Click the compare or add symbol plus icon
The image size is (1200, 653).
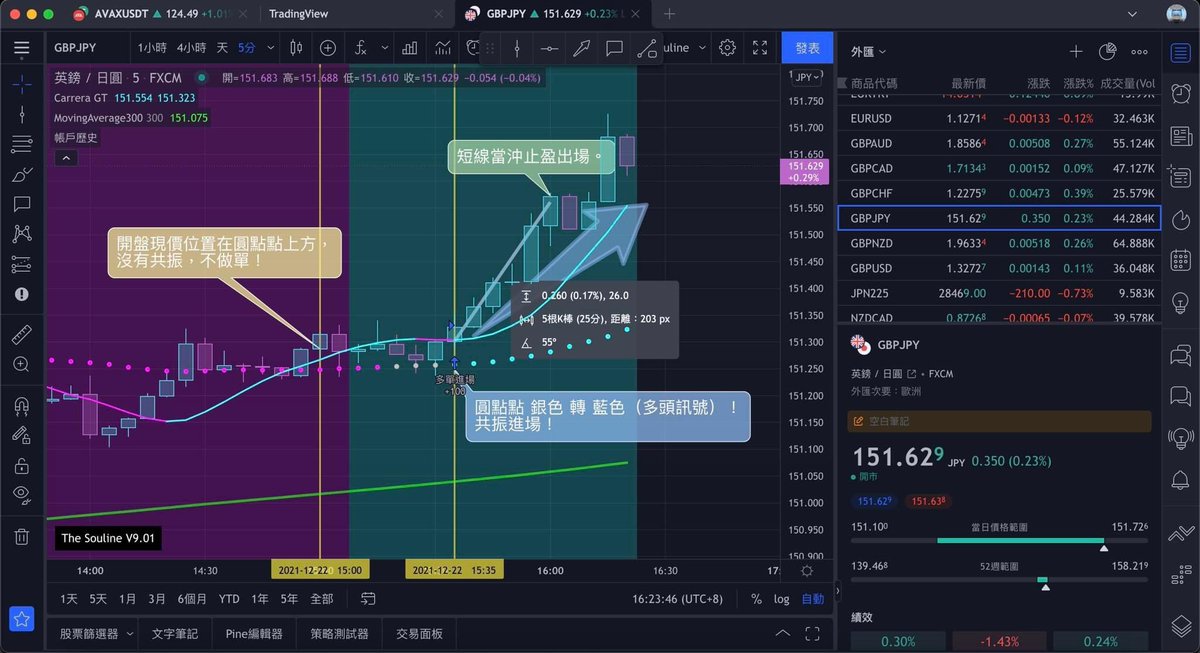tap(328, 47)
